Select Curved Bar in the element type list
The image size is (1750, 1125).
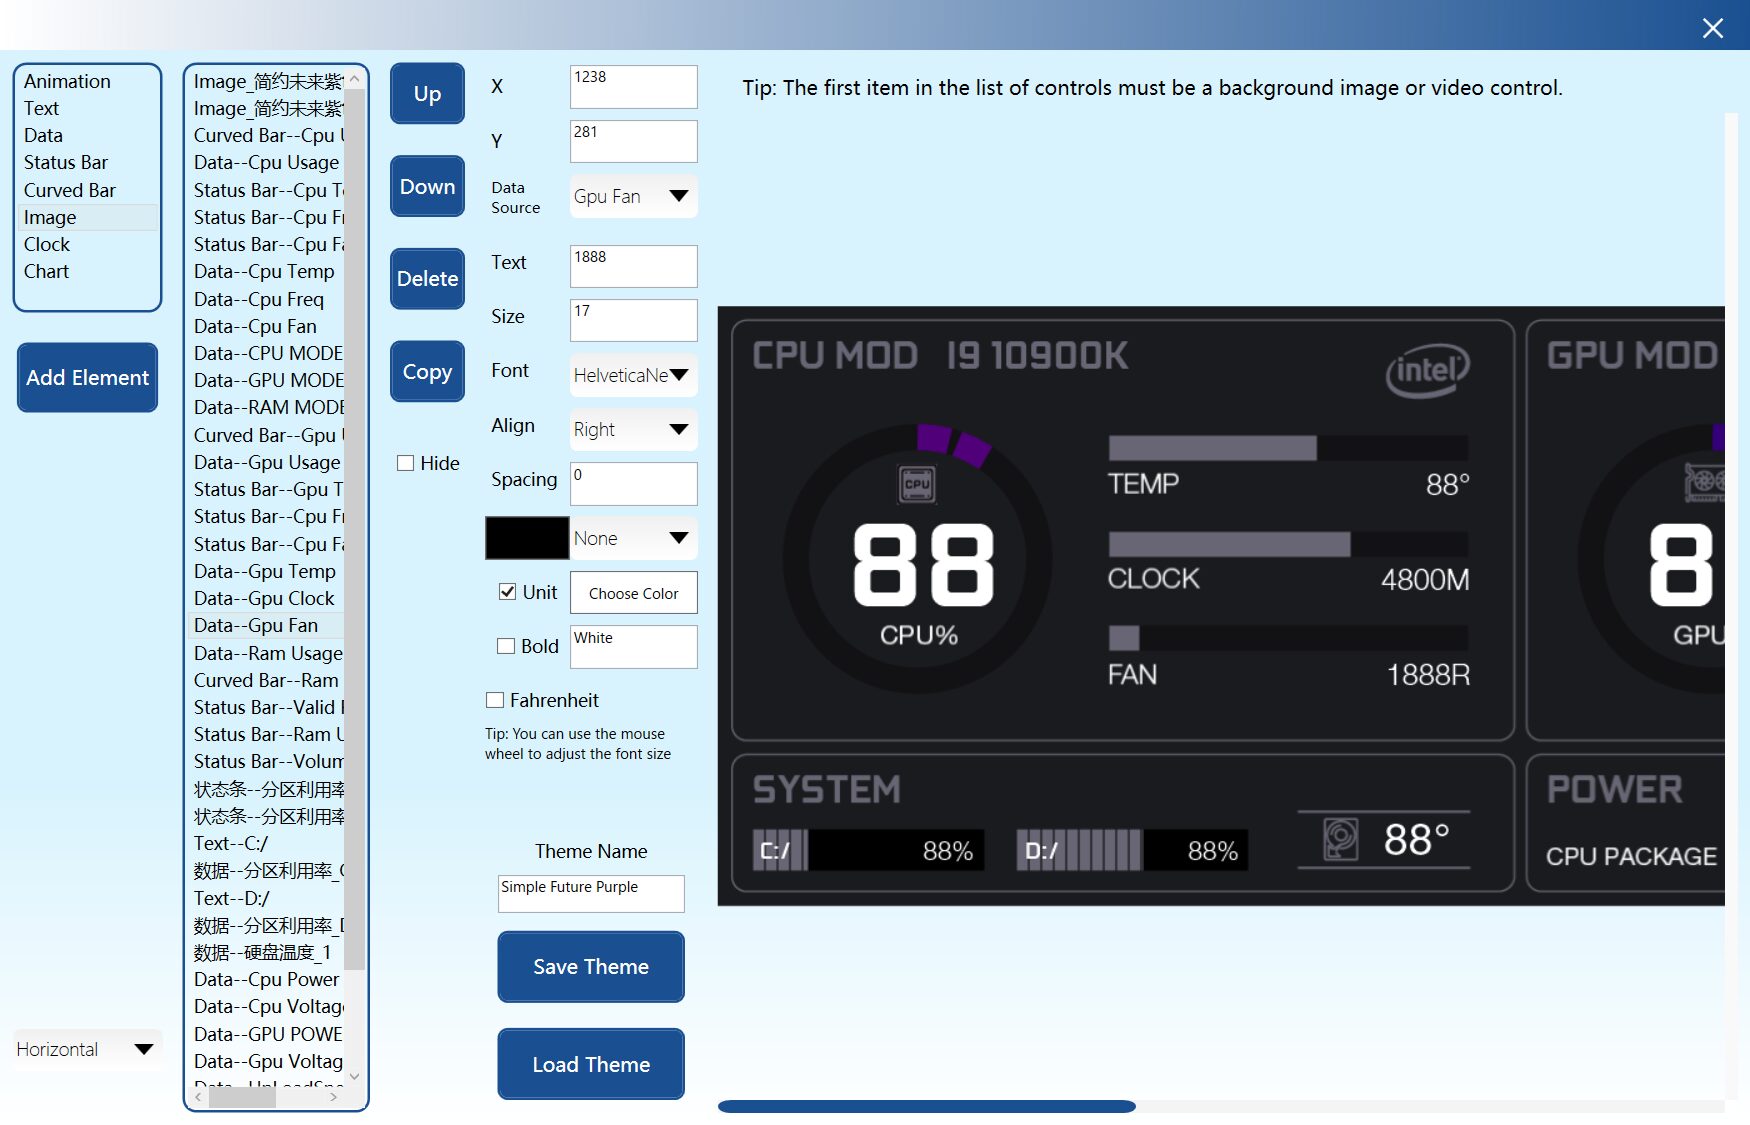pos(70,190)
